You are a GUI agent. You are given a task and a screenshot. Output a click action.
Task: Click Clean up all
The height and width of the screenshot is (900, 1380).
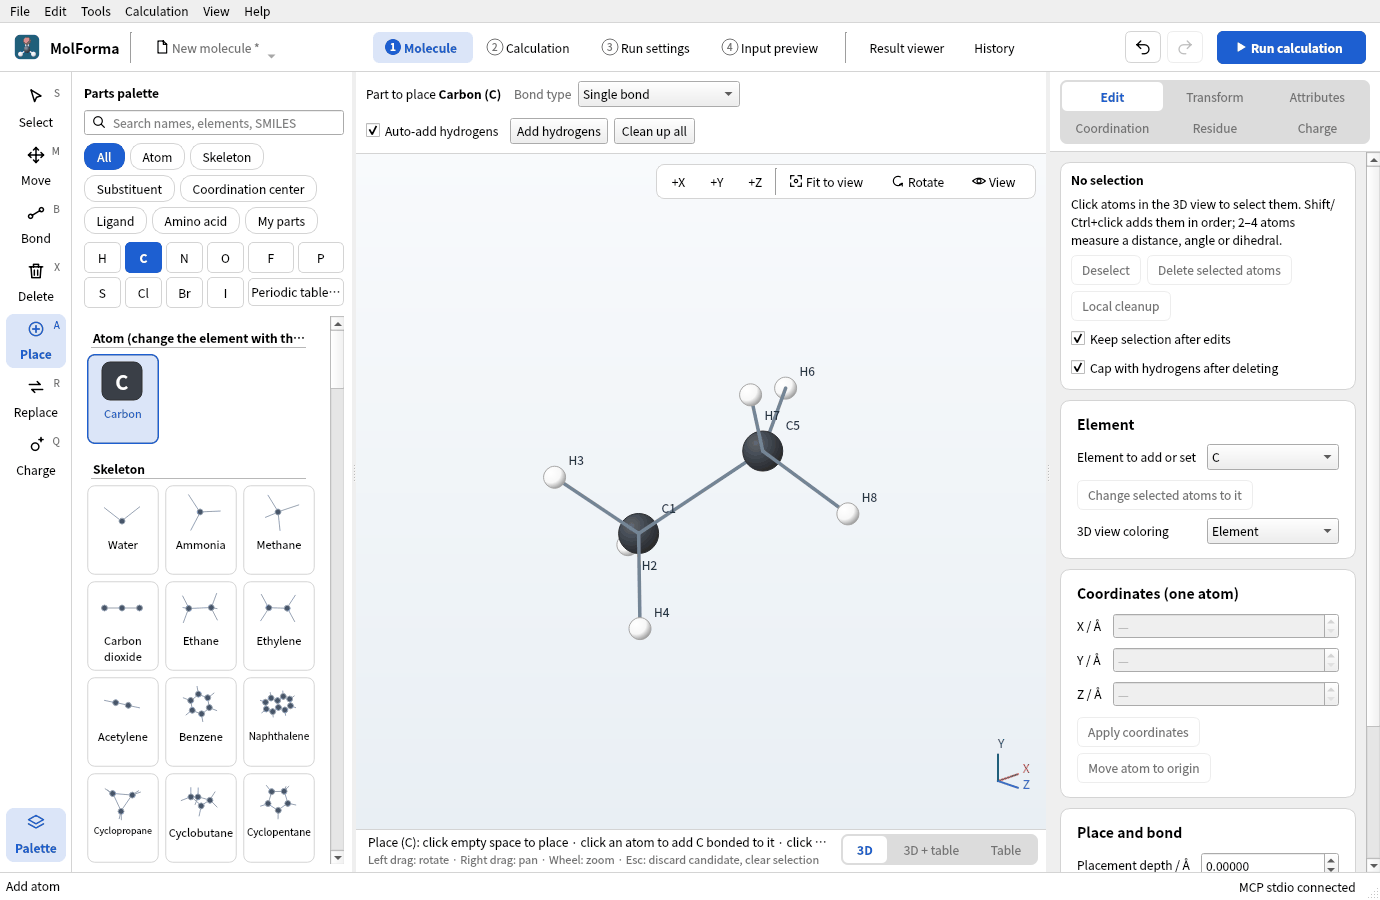654,131
